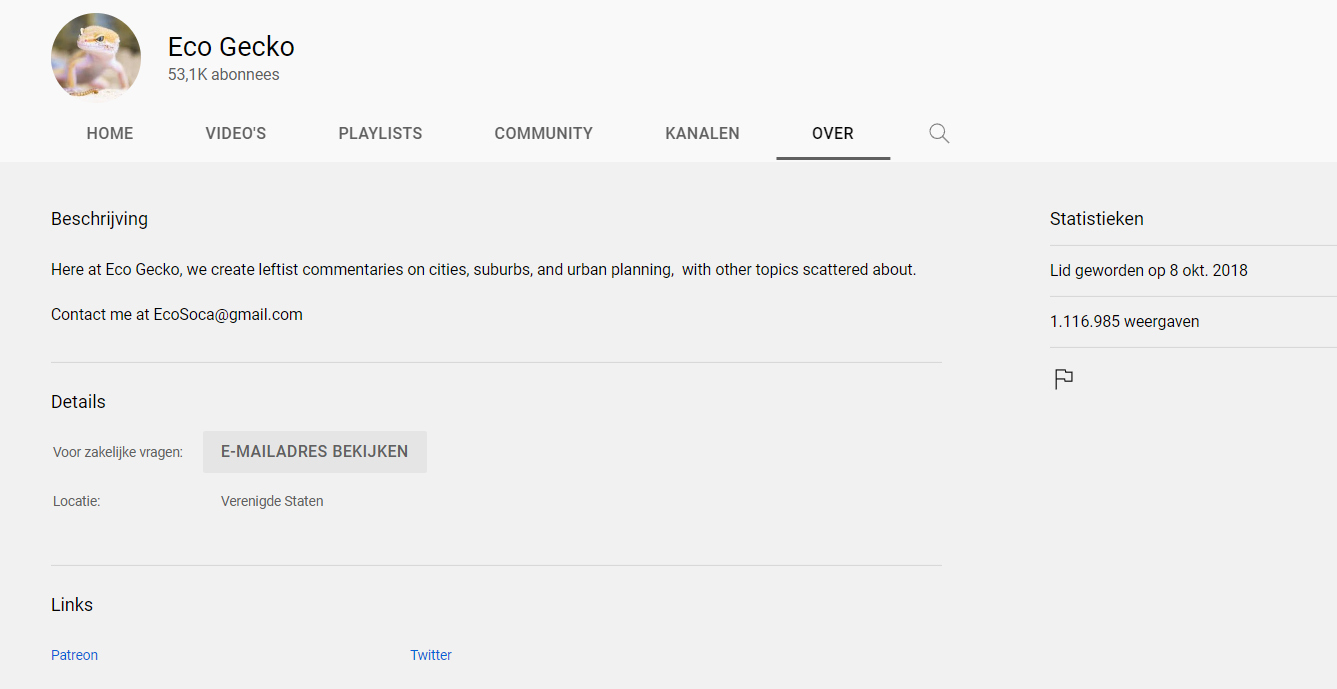Open the Eco Gecko channel avatar
This screenshot has height=689, width=1337.
(96, 58)
